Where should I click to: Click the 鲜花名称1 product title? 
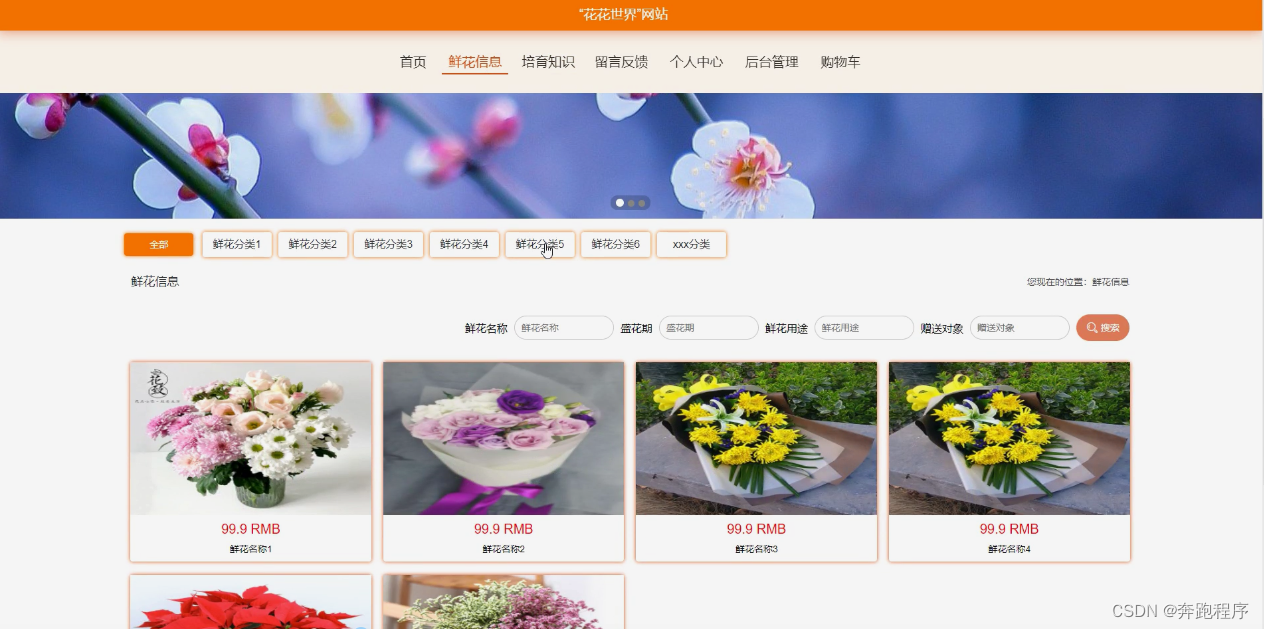(251, 549)
